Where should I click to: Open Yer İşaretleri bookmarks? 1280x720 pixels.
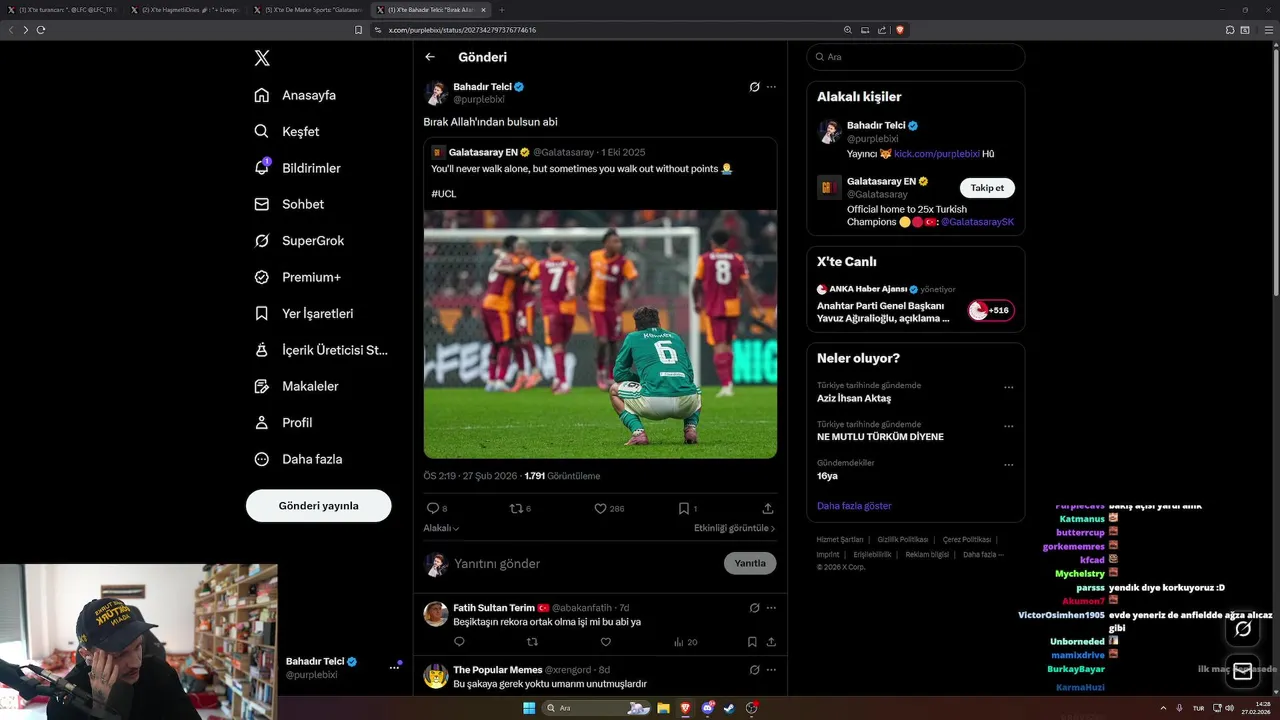point(304,313)
